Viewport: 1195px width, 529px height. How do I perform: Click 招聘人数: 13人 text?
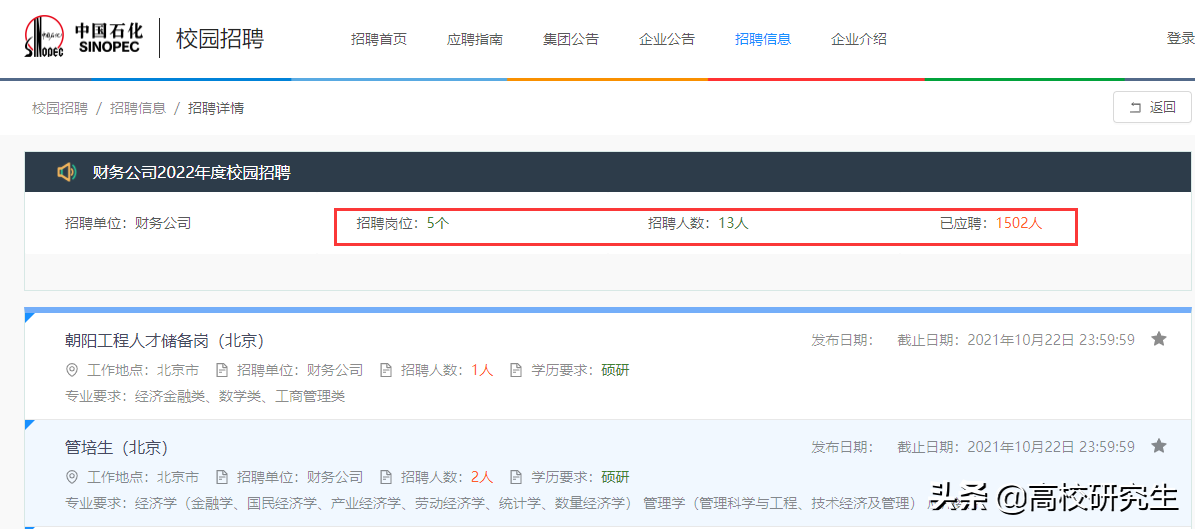[x=699, y=223]
